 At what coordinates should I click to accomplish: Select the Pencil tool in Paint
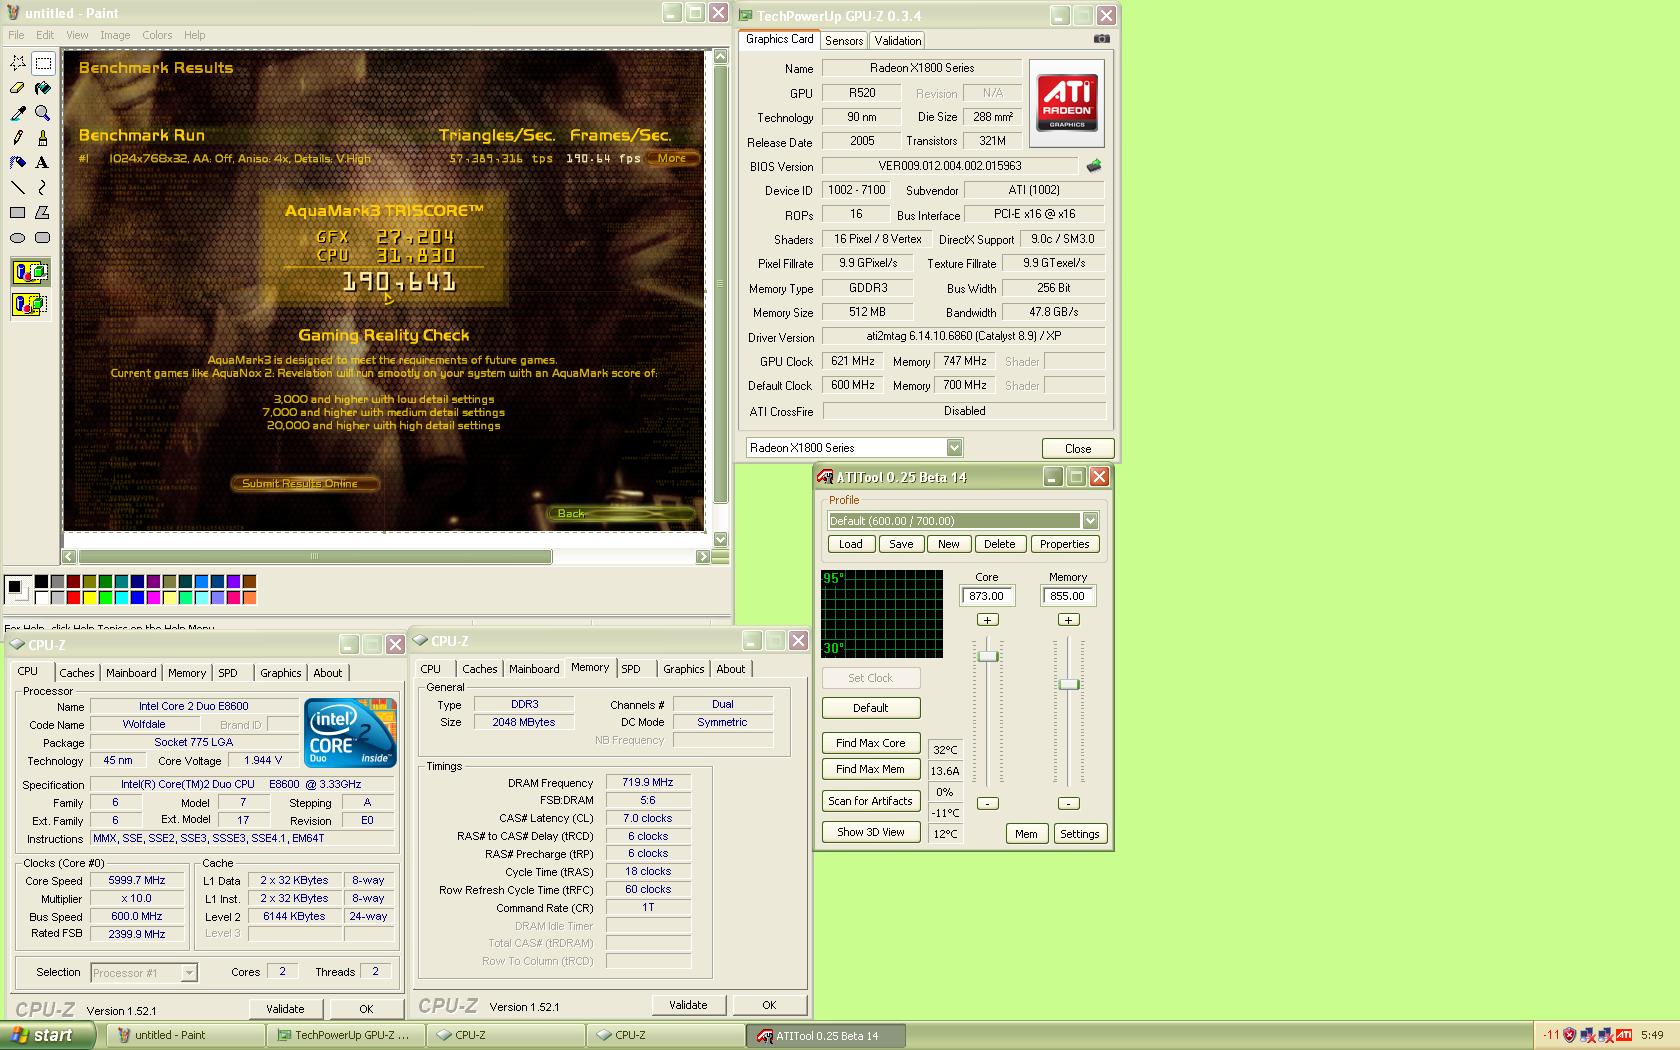[18, 138]
